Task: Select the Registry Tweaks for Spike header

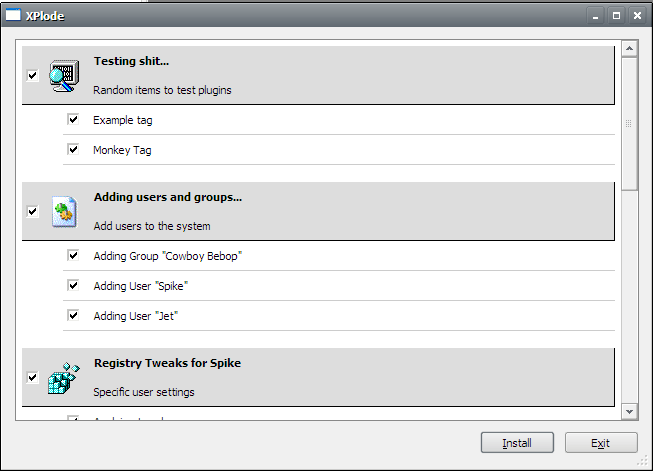Action: (318, 377)
